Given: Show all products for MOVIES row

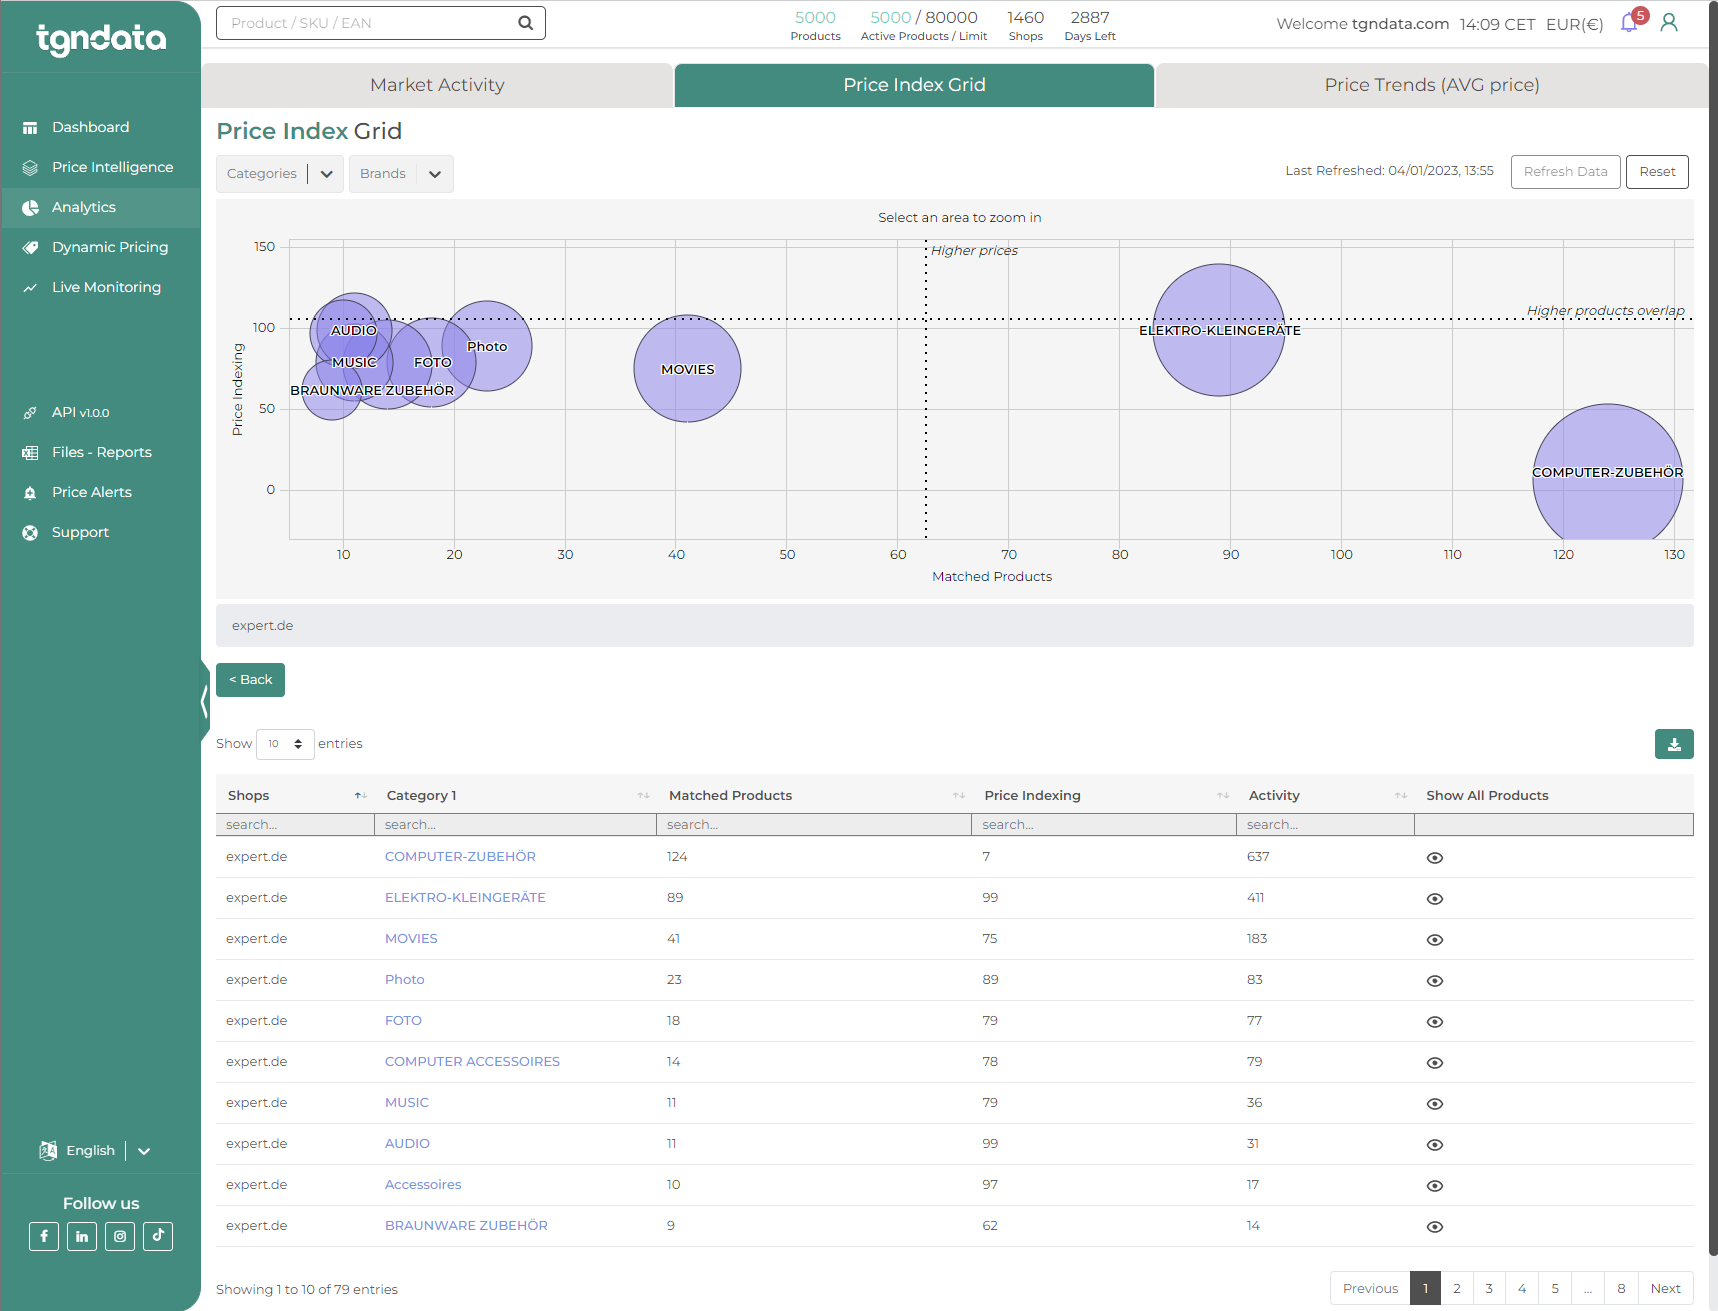Looking at the screenshot, I should [x=1435, y=940].
